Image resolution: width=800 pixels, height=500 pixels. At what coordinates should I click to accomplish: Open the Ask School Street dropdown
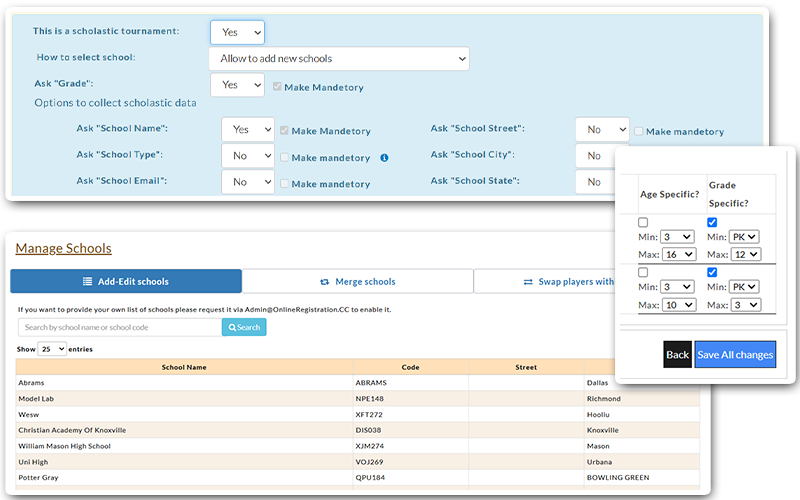(x=602, y=130)
